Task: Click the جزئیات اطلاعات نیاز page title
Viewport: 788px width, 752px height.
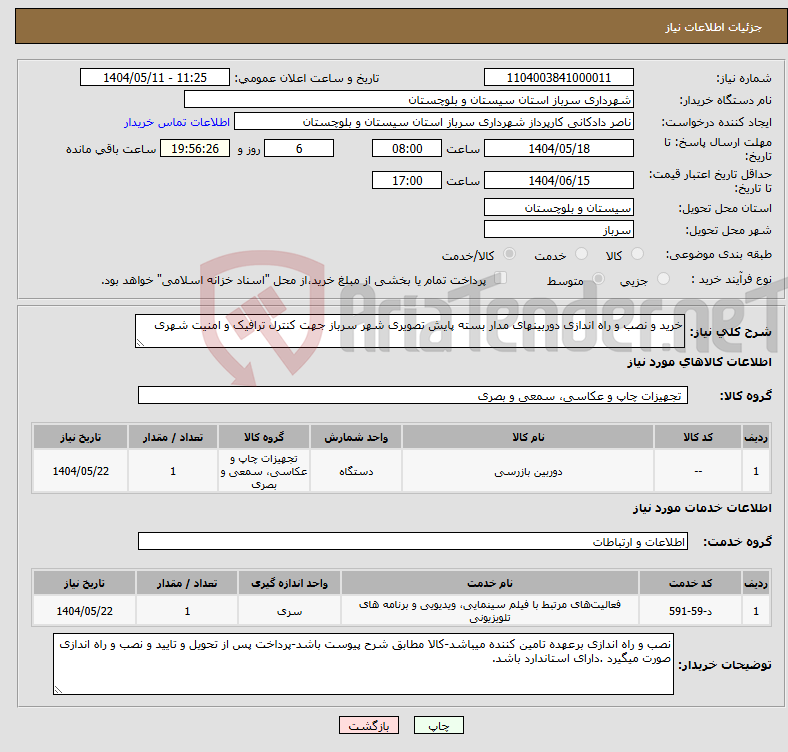Action: [714, 27]
